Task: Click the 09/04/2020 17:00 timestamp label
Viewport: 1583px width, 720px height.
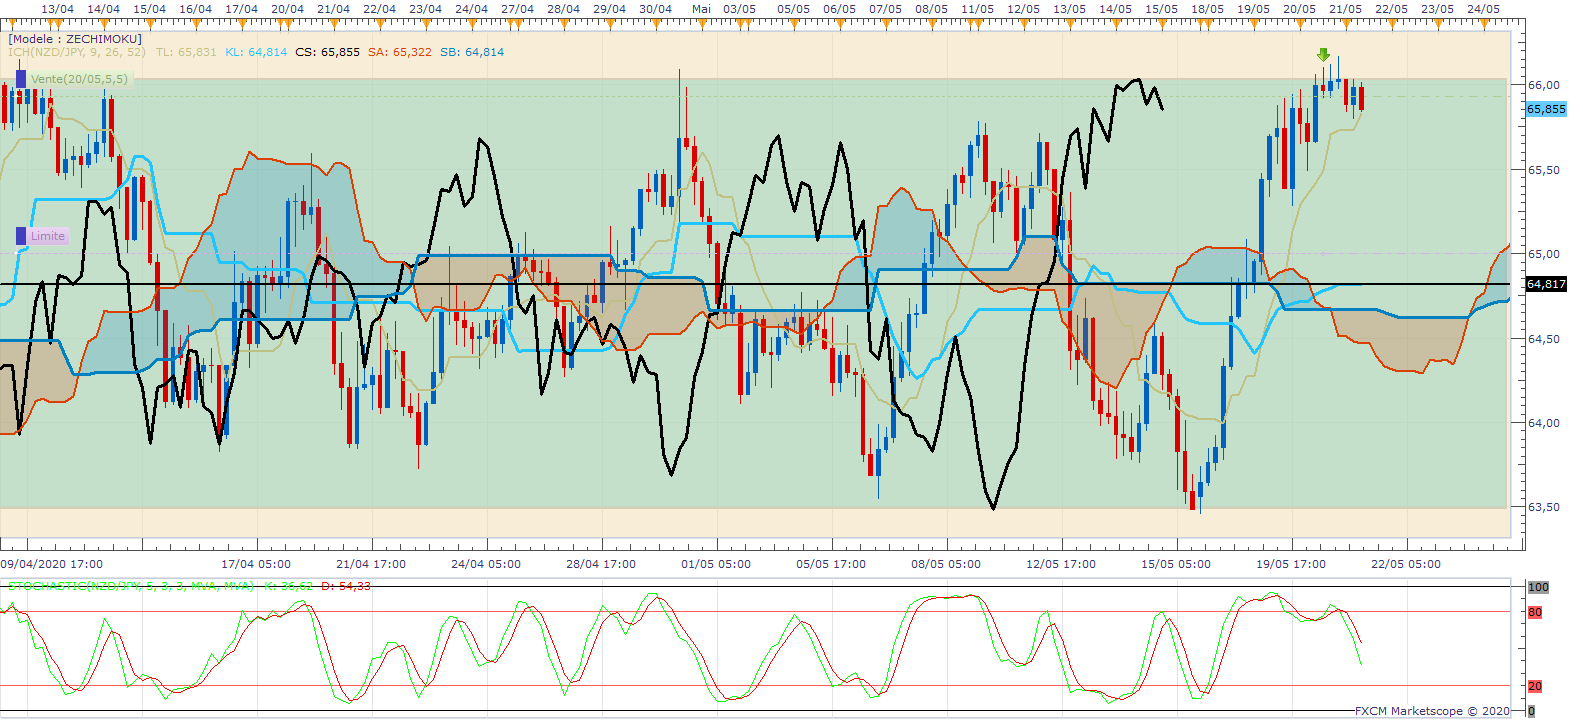Action: (52, 564)
